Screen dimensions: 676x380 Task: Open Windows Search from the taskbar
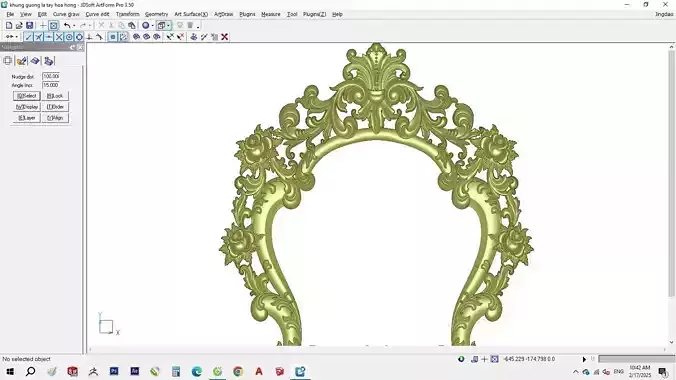click(31, 371)
